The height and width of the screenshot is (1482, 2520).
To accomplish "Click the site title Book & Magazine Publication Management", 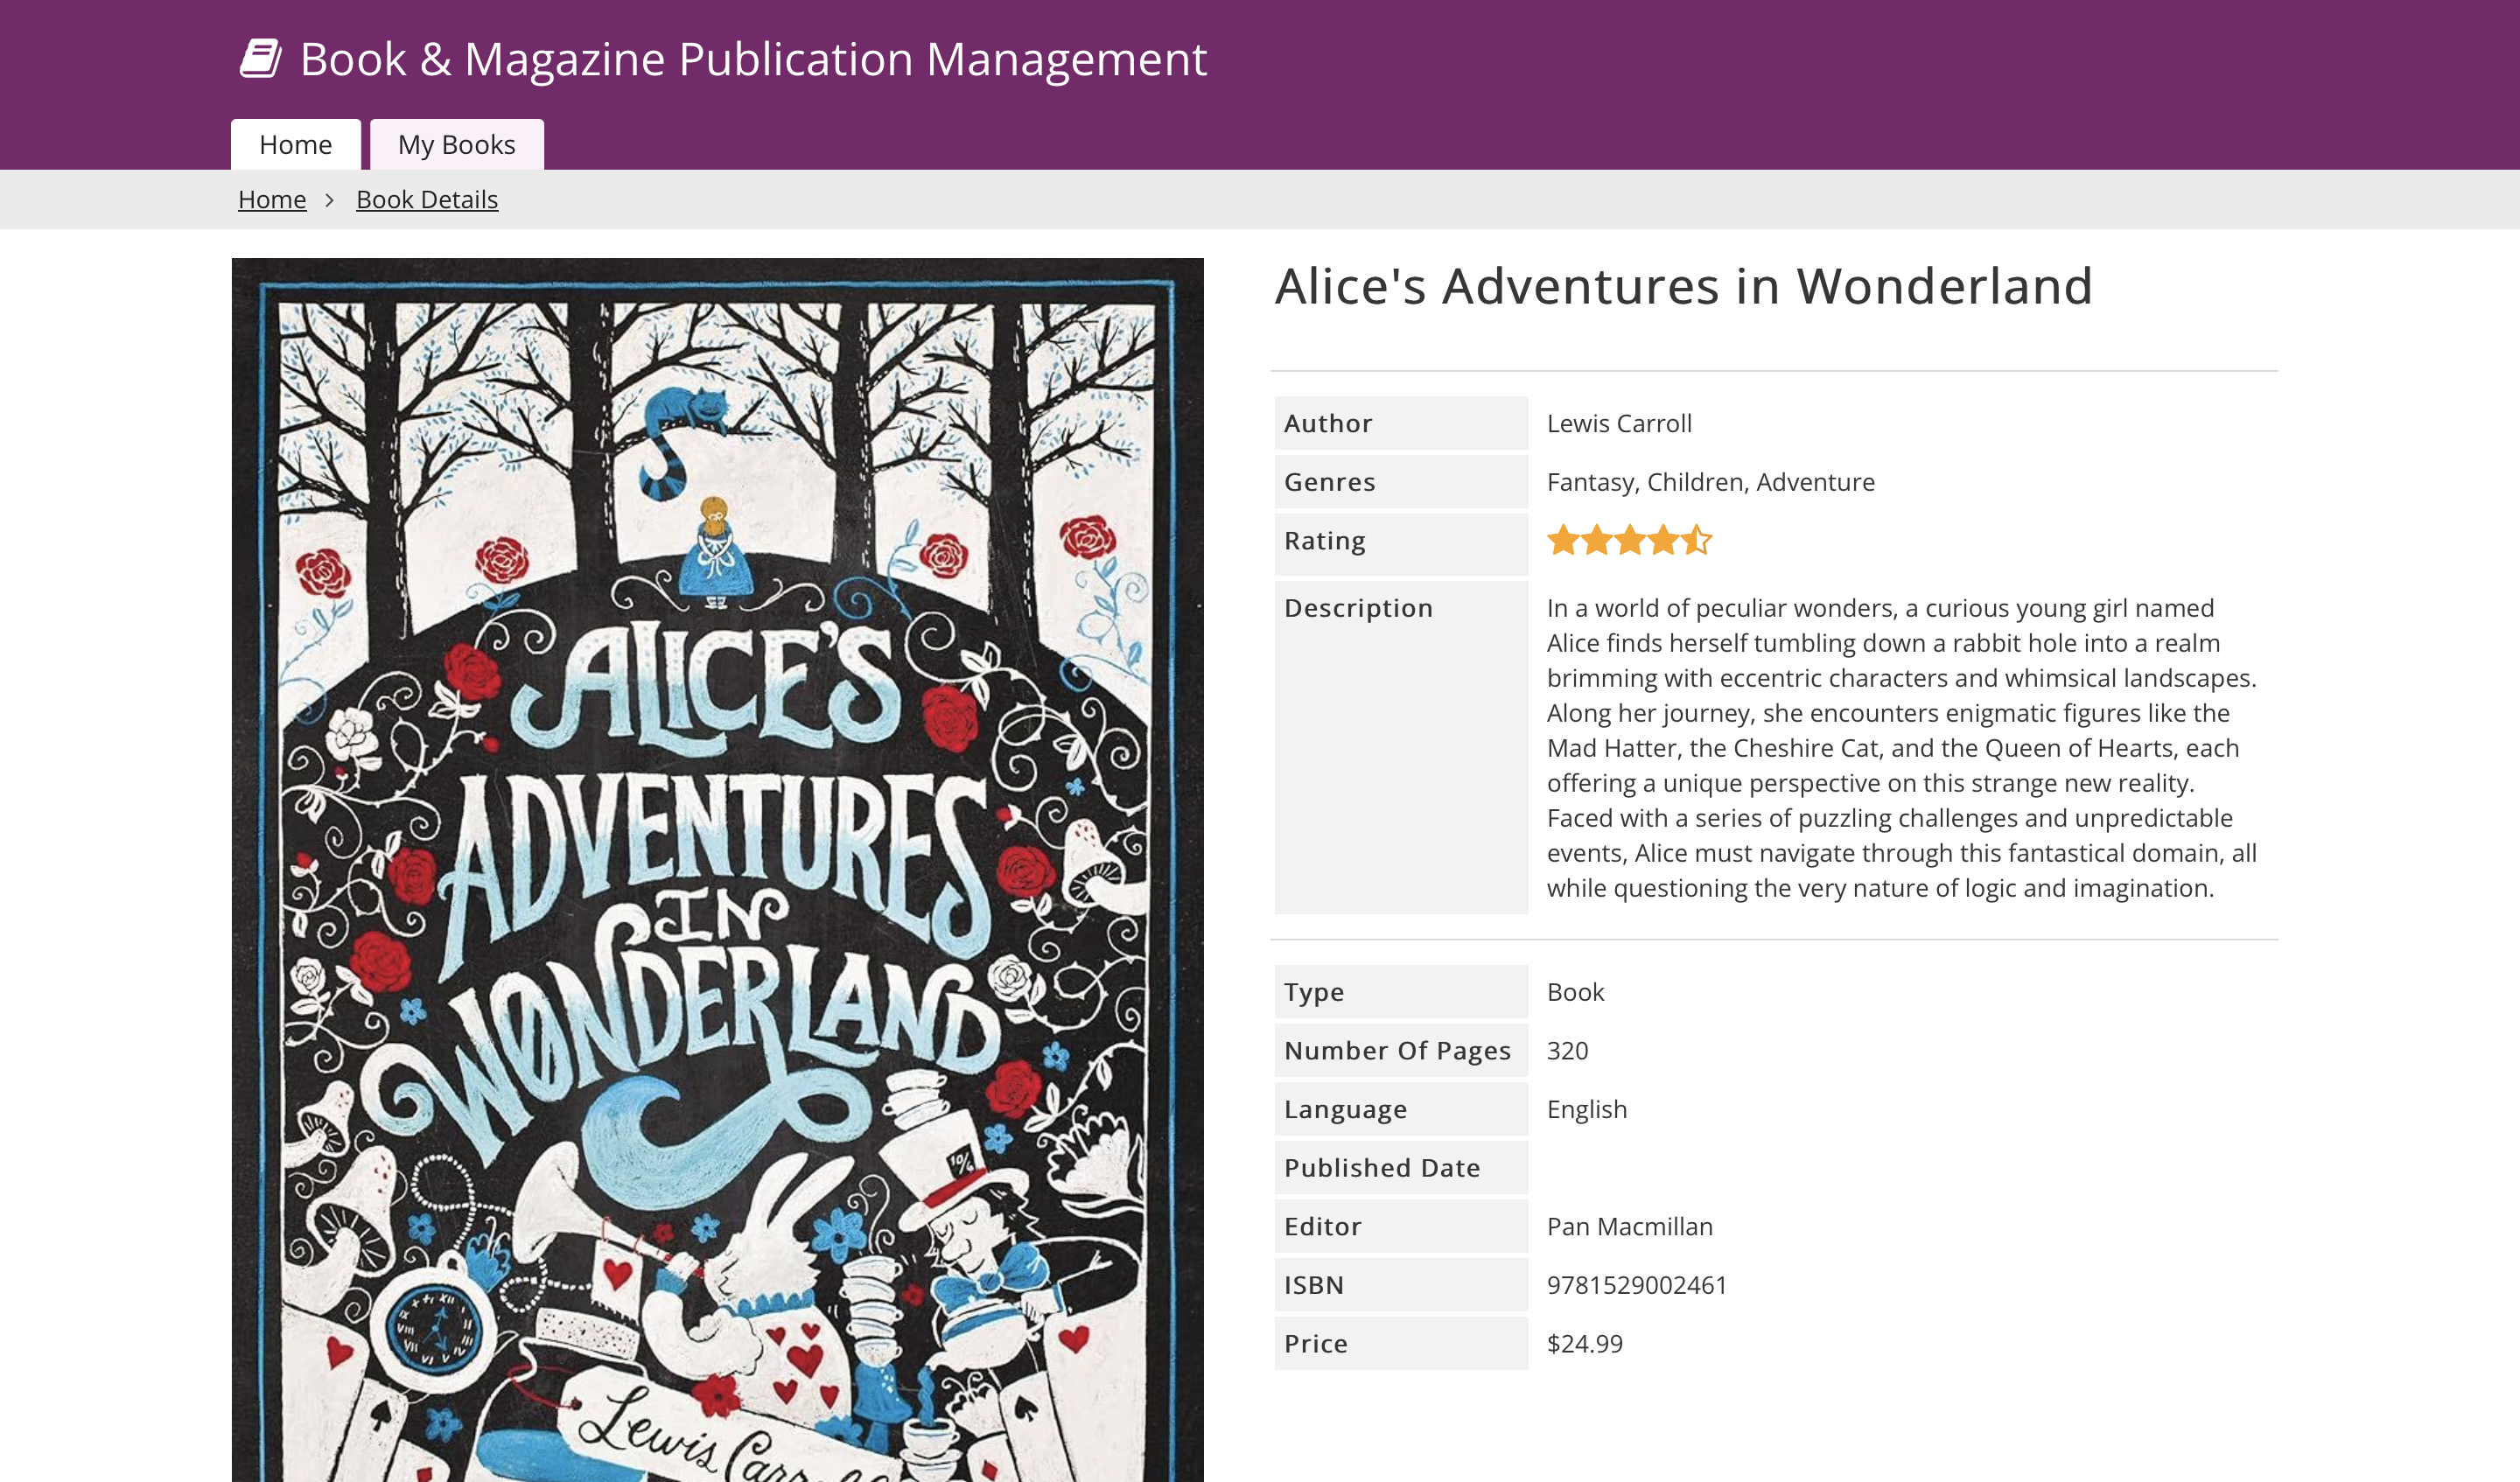I will pos(753,59).
